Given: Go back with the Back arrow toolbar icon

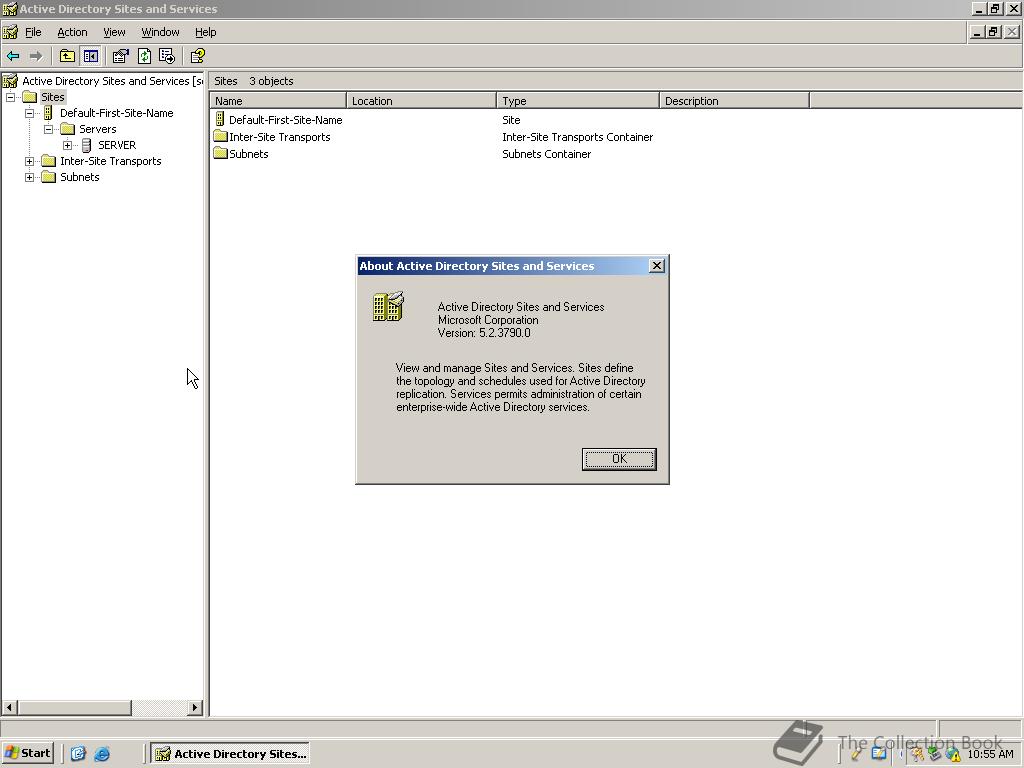Looking at the screenshot, I should coord(13,56).
